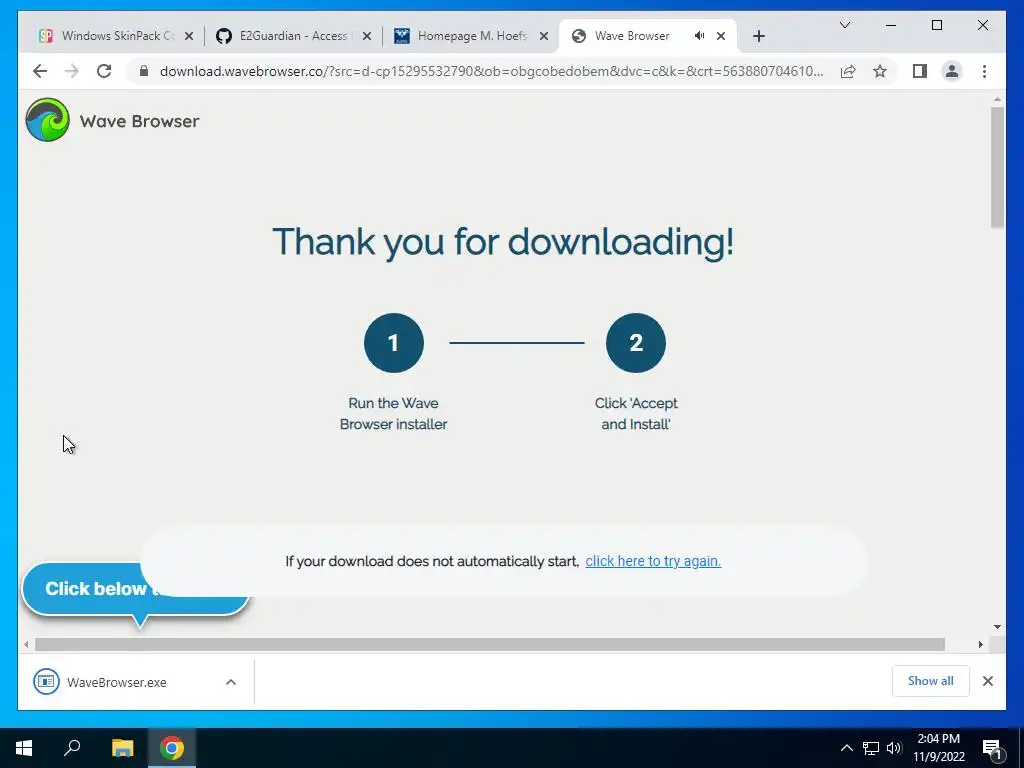Viewport: 1024px width, 768px height.
Task: Click the step 1 circle
Action: [x=394, y=343]
